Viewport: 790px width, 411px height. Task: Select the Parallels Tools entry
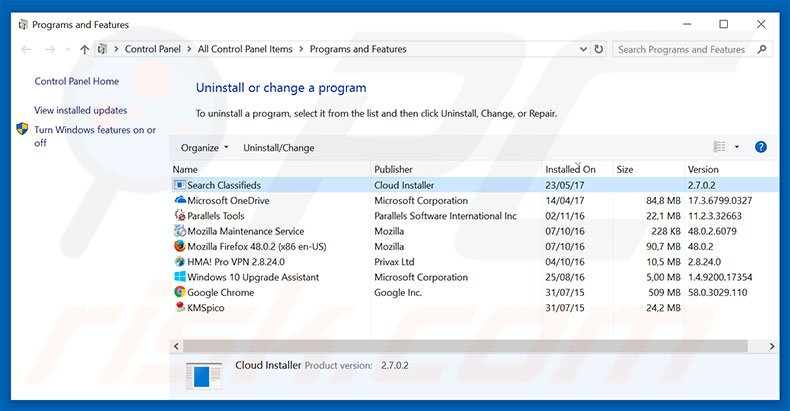pos(216,216)
